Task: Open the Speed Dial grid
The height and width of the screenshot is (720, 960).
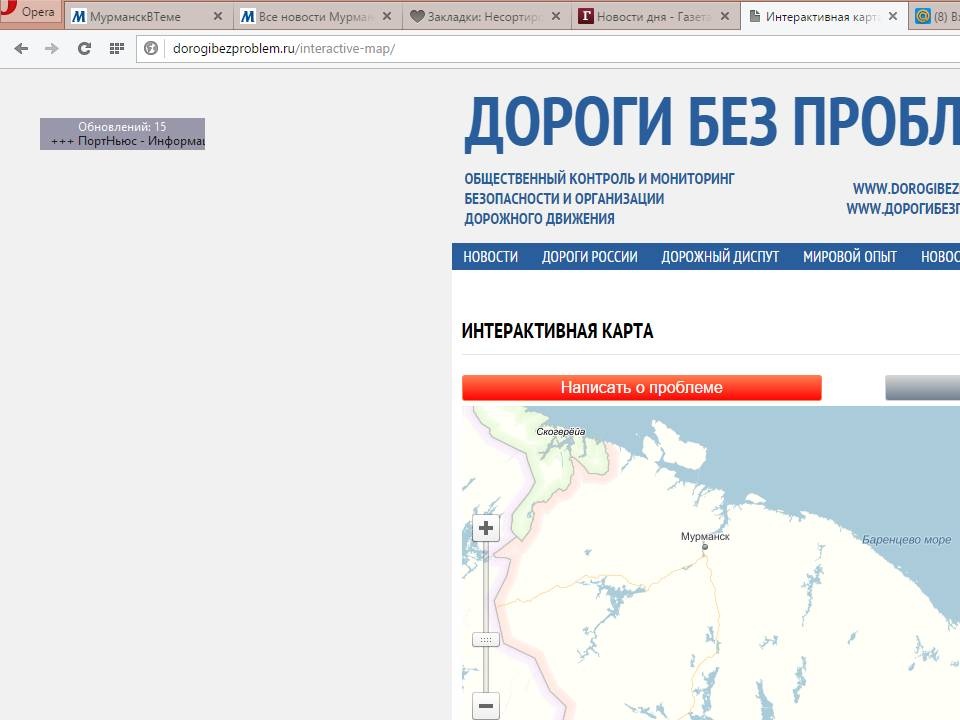Action: [116, 48]
